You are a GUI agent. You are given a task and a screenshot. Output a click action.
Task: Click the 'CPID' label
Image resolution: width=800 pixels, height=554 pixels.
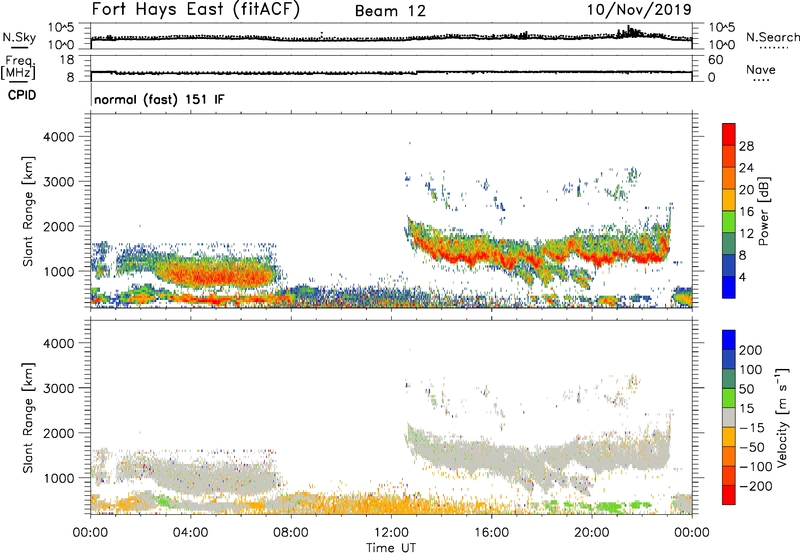pos(22,95)
